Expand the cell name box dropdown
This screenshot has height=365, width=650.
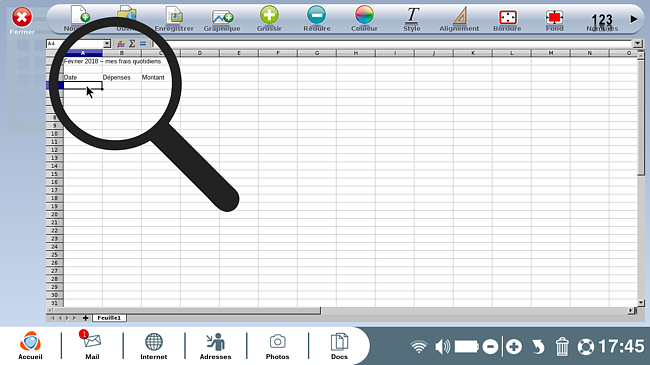pyautogui.click(x=107, y=44)
